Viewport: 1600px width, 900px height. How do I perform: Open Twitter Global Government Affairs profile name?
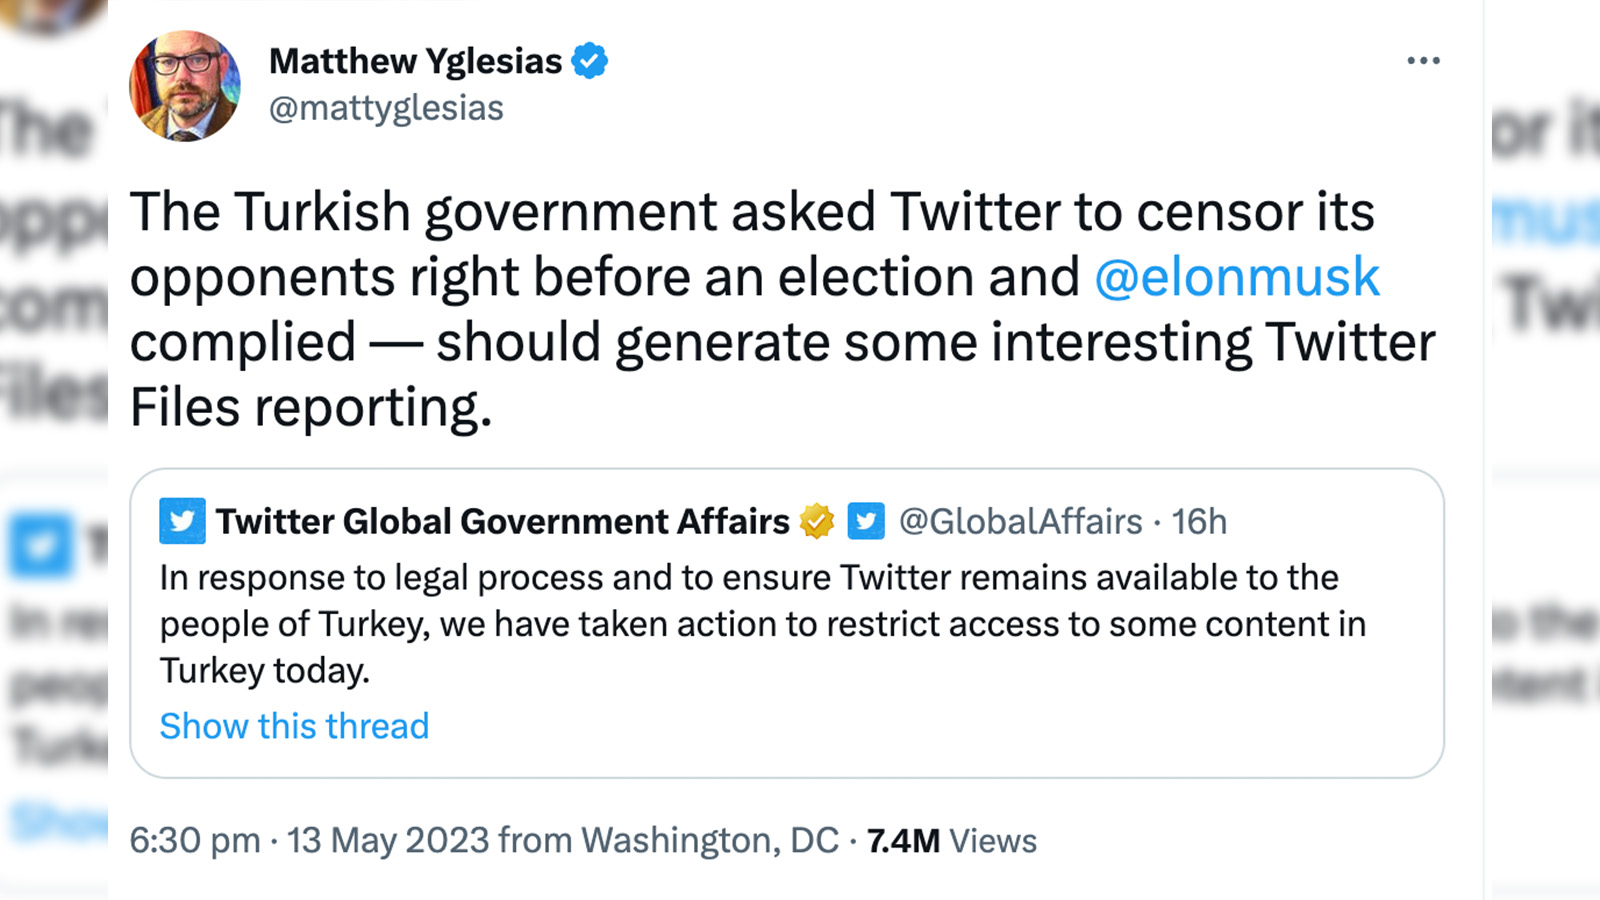click(503, 521)
